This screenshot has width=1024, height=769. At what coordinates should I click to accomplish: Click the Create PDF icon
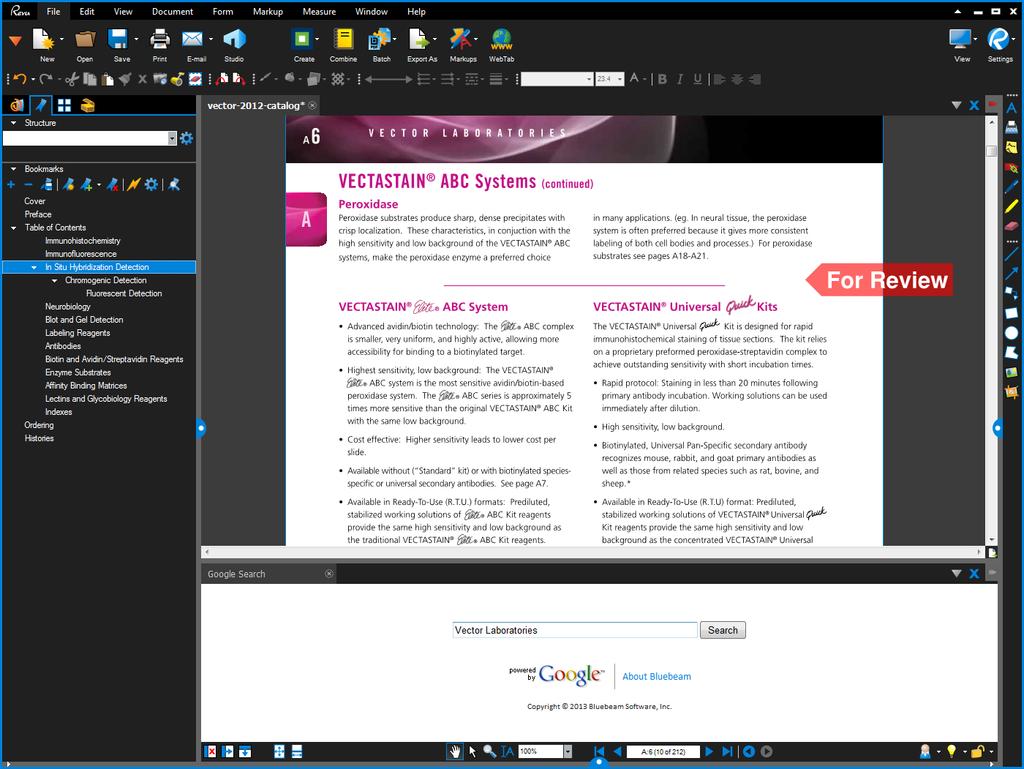[302, 39]
